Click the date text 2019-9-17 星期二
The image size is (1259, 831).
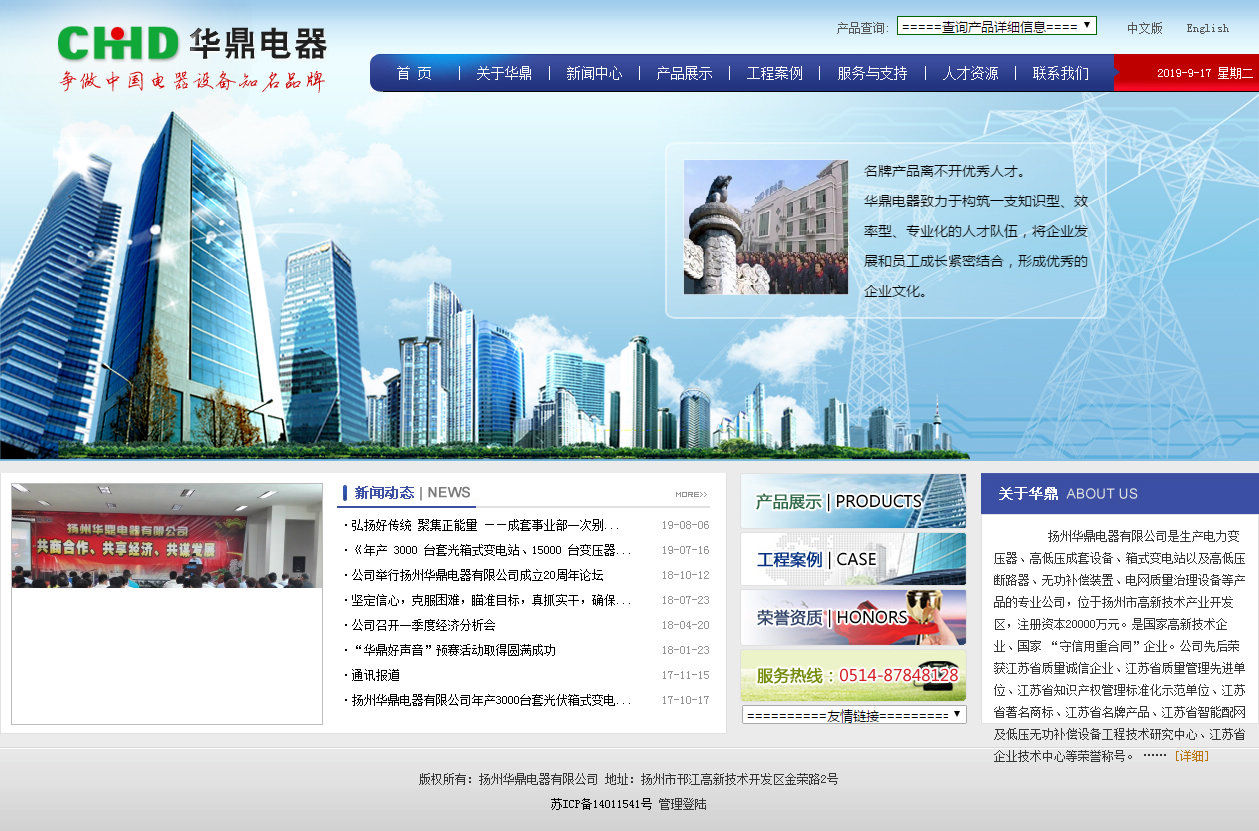(1205, 73)
